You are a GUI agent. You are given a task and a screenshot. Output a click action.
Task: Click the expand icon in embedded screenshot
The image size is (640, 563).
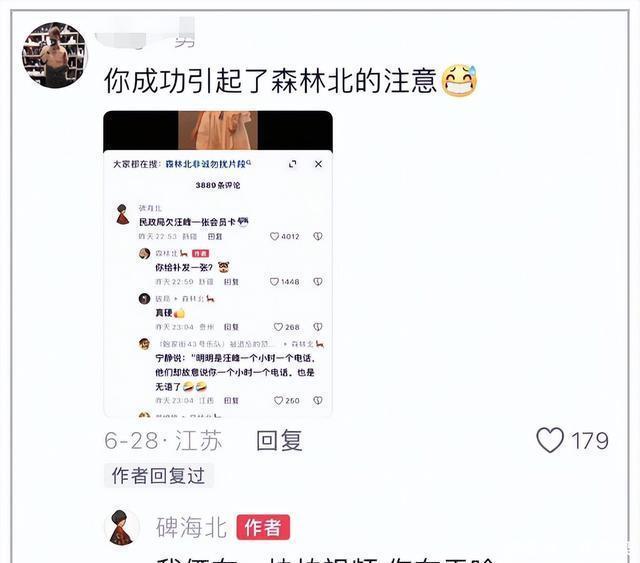point(292,164)
